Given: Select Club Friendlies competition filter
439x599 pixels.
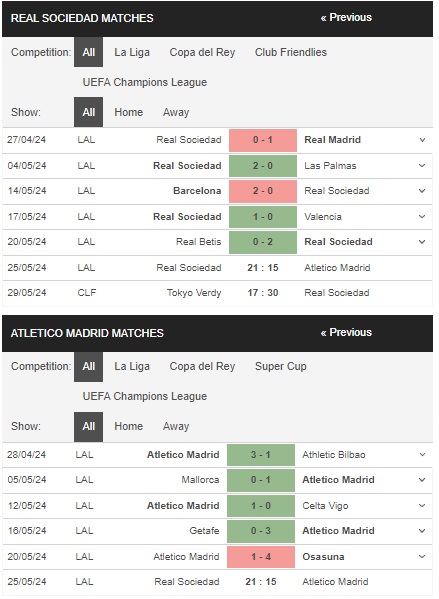Looking at the screenshot, I should [291, 52].
